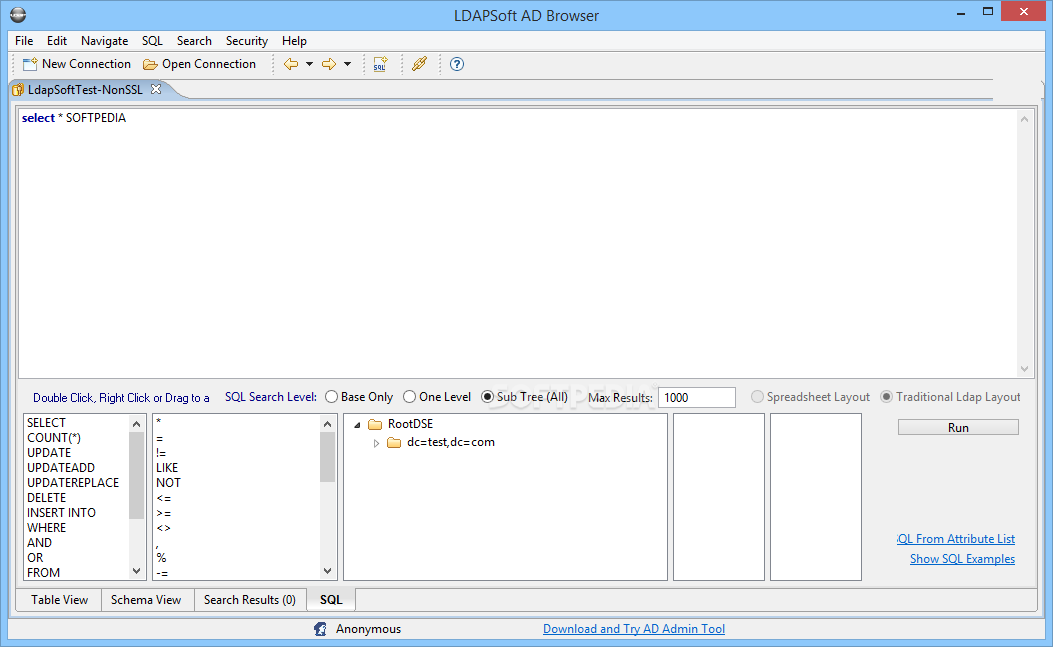Select FROM in the keyword list
The image size is (1053, 647).
(44, 572)
